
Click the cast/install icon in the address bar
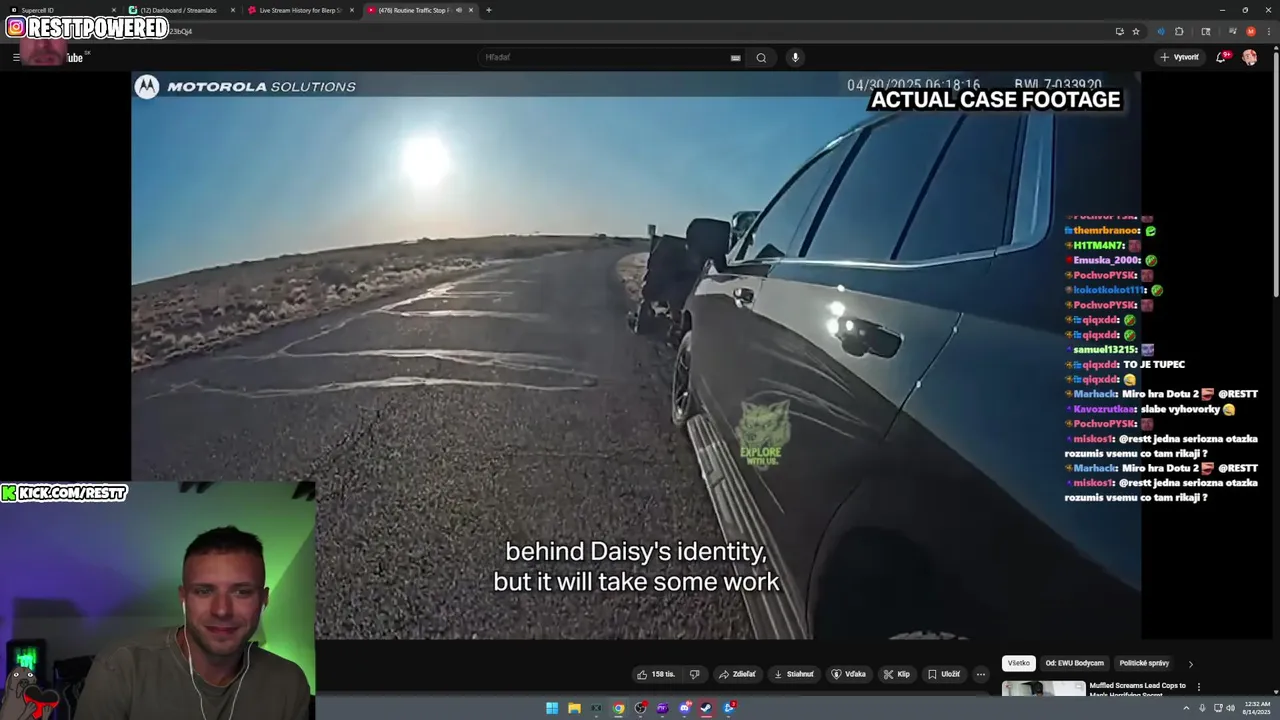click(x=1119, y=31)
